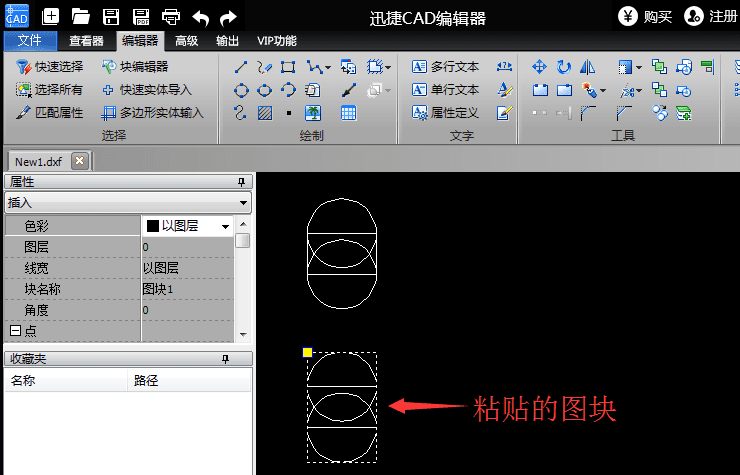Close the New1.dxf document tab

tap(80, 161)
